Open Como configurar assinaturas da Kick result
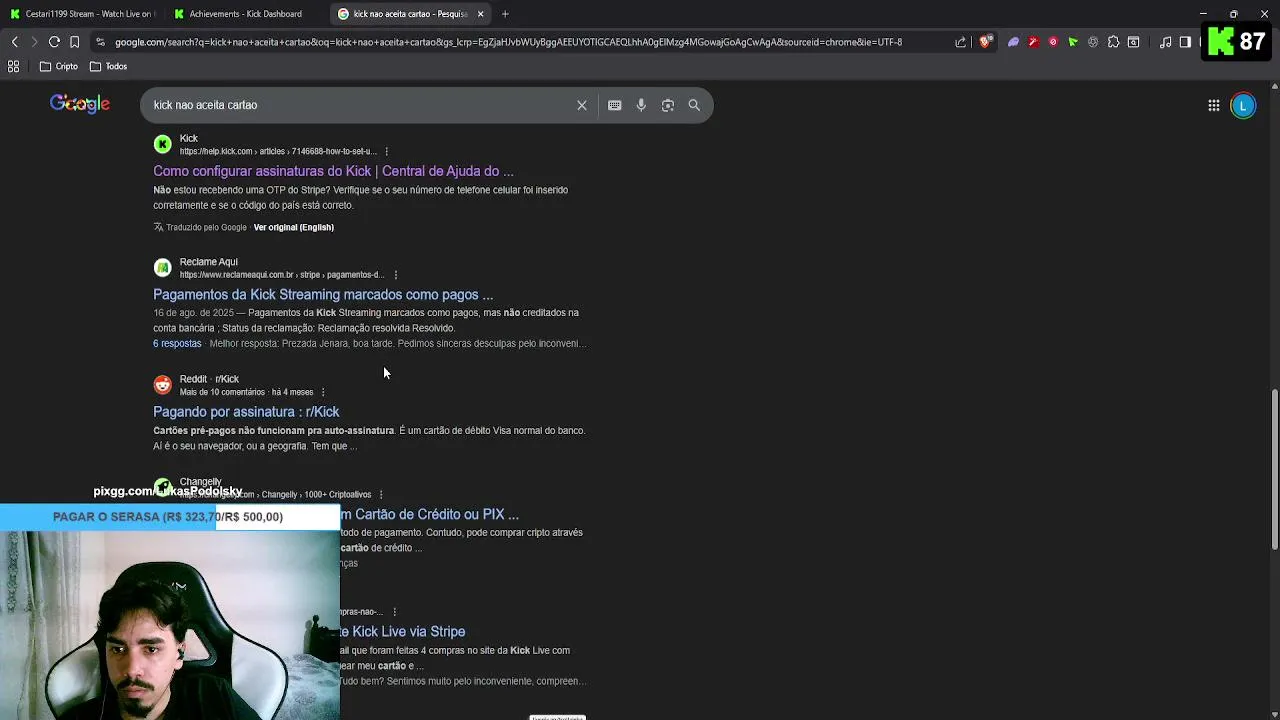Screen dimensions: 1280x720 (333, 171)
